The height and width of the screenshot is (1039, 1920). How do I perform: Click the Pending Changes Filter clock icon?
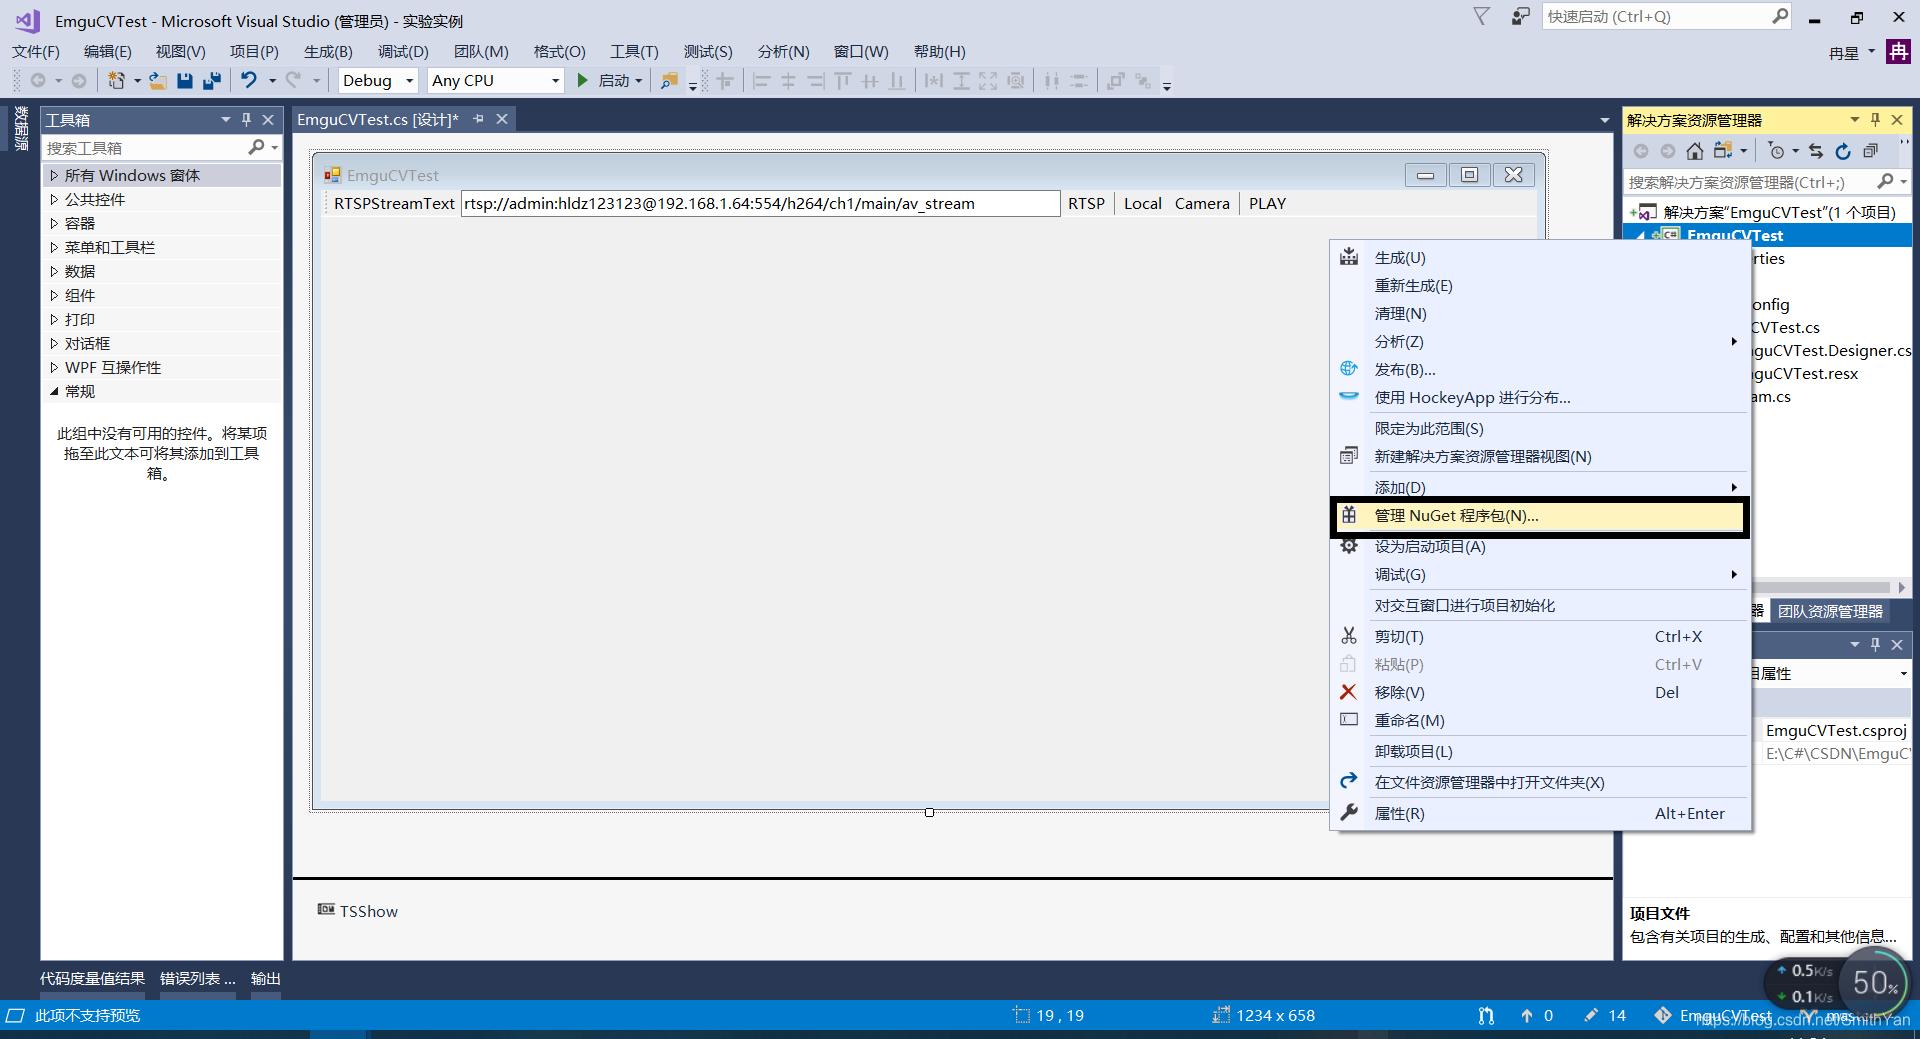click(1776, 151)
